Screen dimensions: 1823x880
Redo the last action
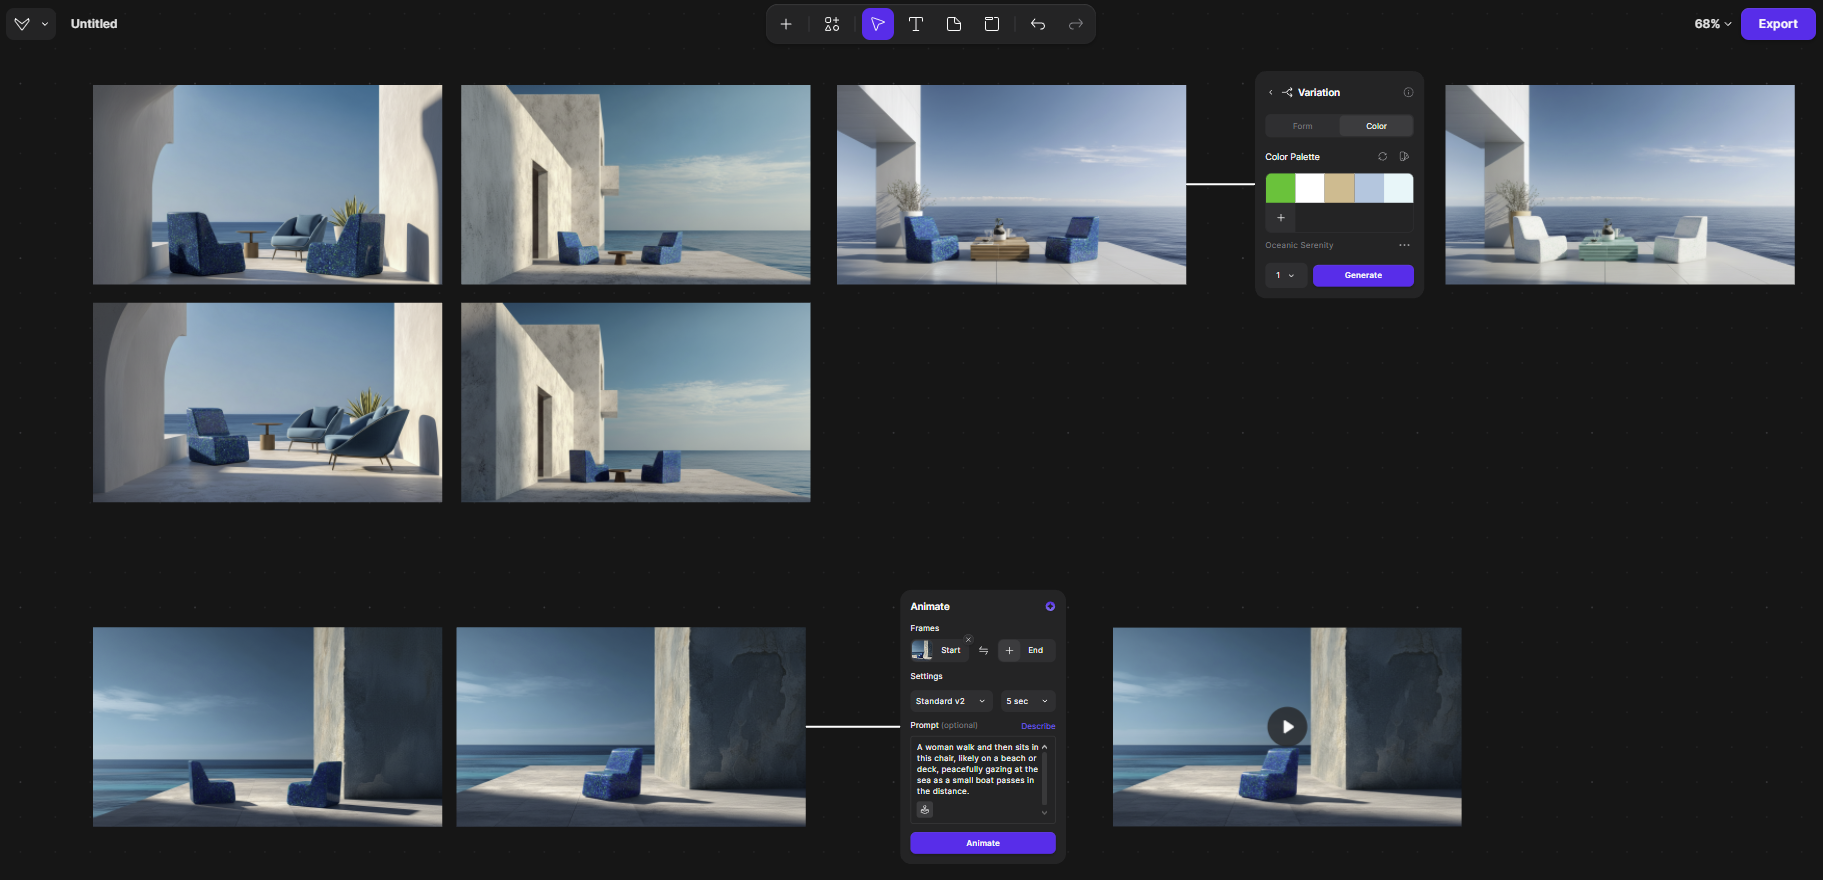click(1076, 24)
